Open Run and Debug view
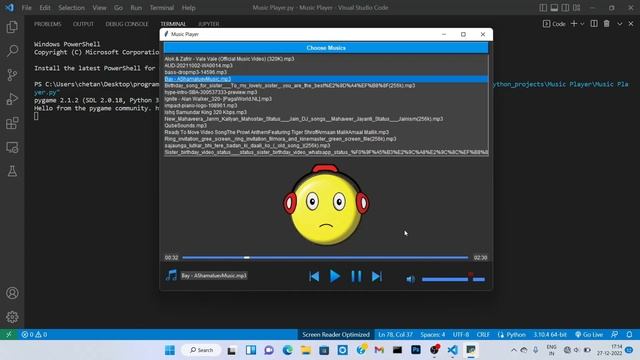Screen dimensions: 640x360 click(x=12, y=99)
